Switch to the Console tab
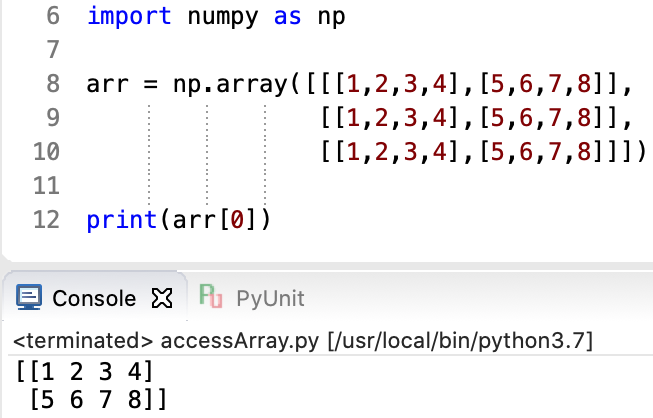 tap(93, 298)
